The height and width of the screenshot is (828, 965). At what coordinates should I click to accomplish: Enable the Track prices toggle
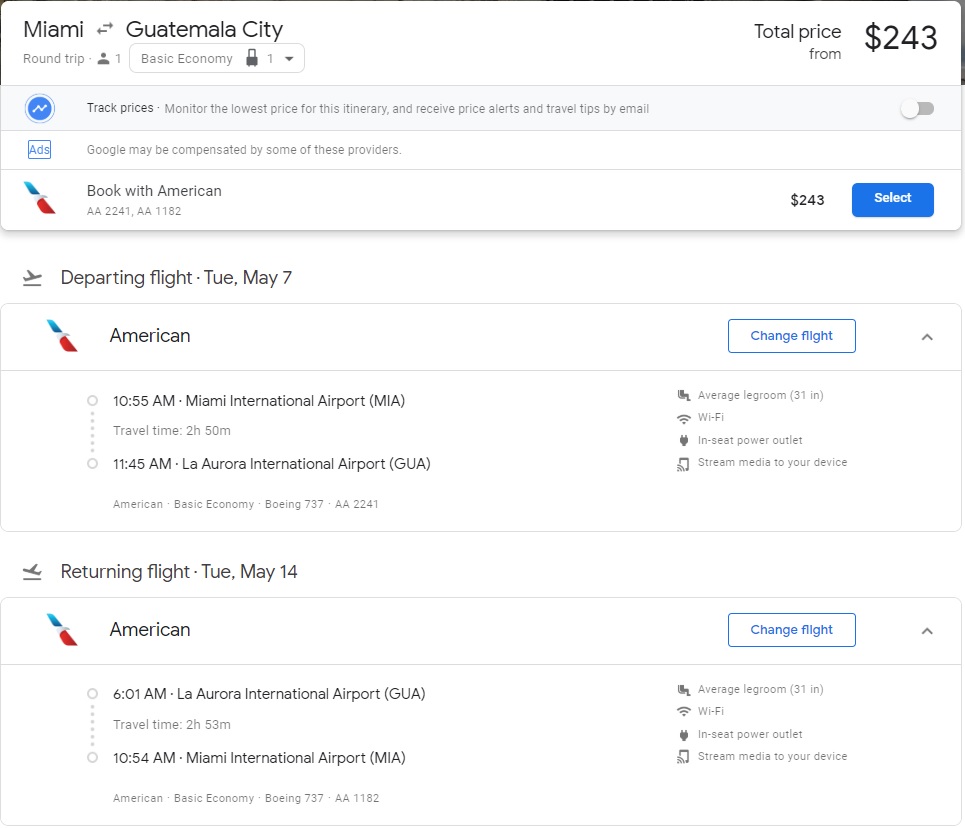tap(916, 109)
